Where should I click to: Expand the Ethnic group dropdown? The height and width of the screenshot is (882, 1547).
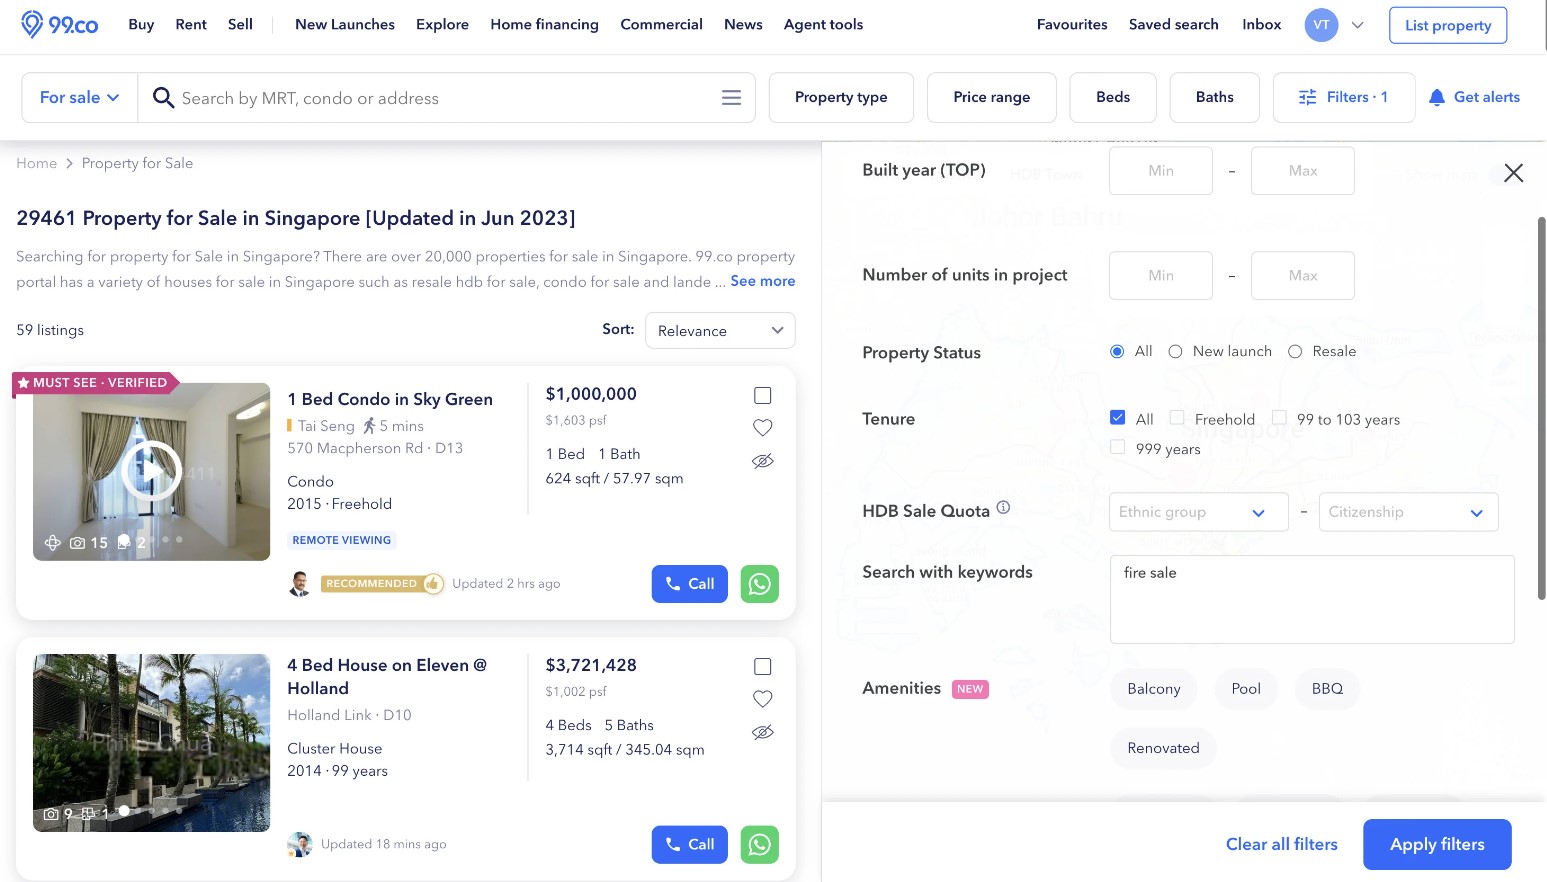[x=1198, y=512]
